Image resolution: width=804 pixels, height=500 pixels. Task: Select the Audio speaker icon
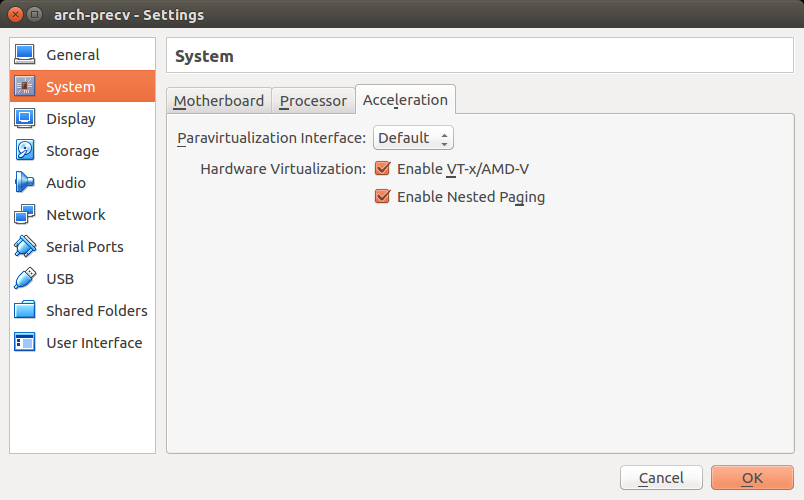tap(25, 182)
